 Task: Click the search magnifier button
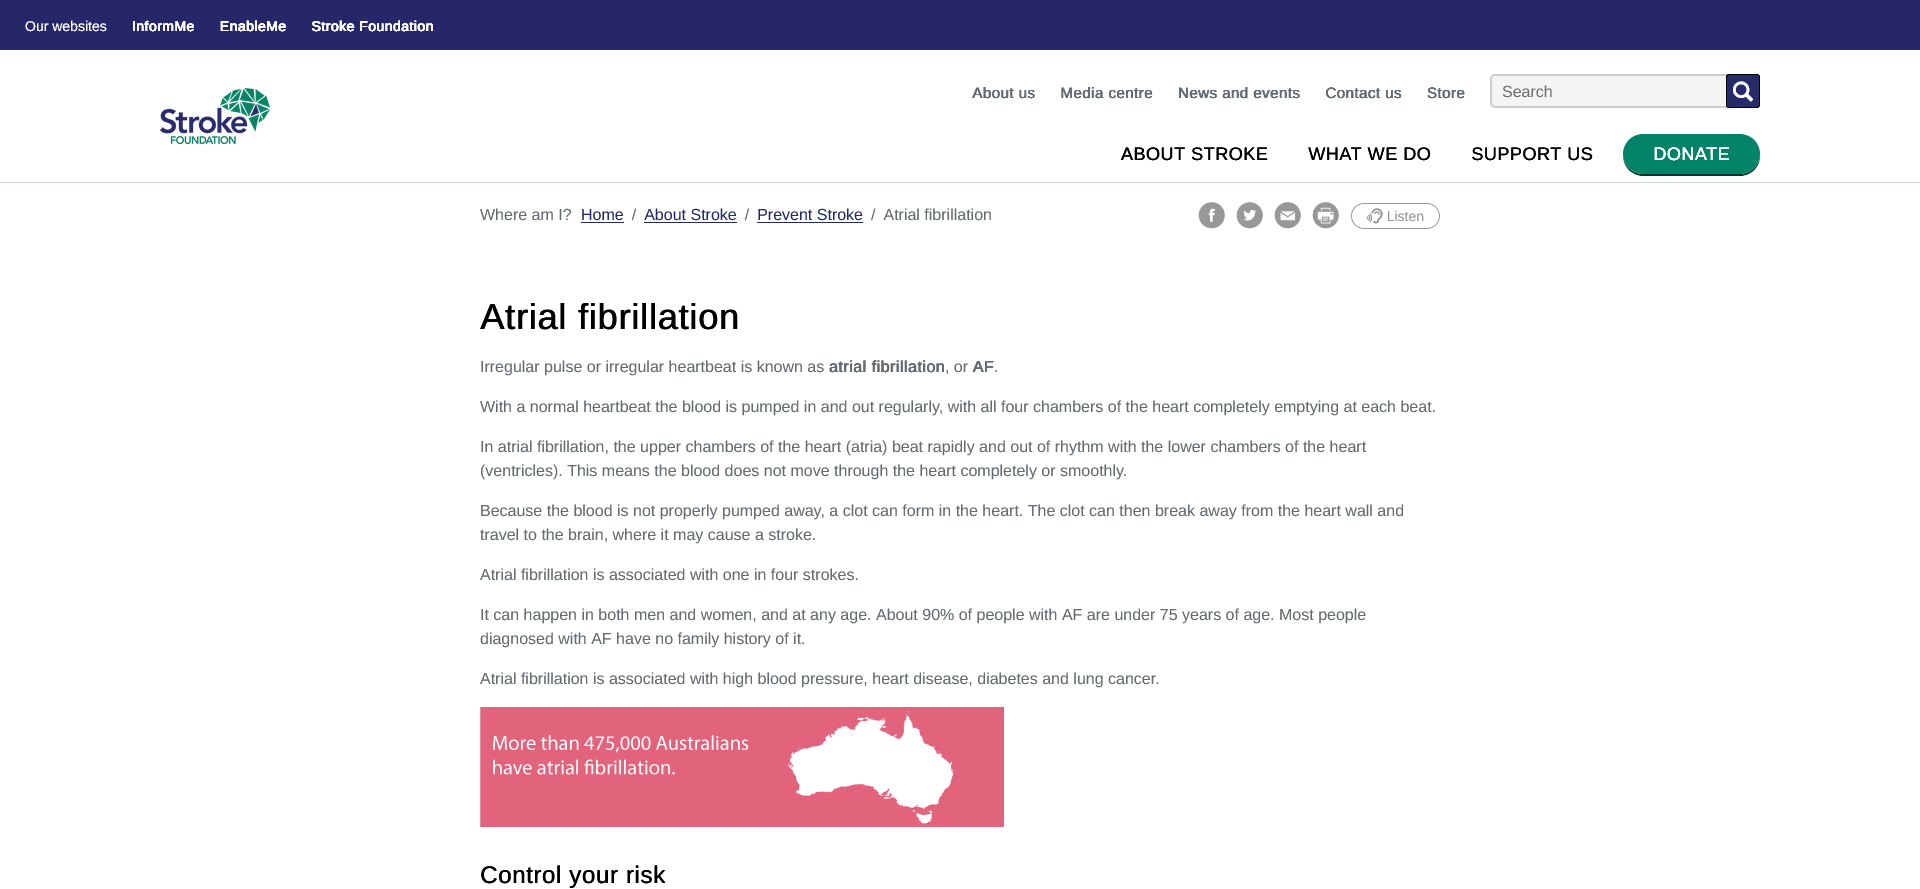pos(1742,92)
